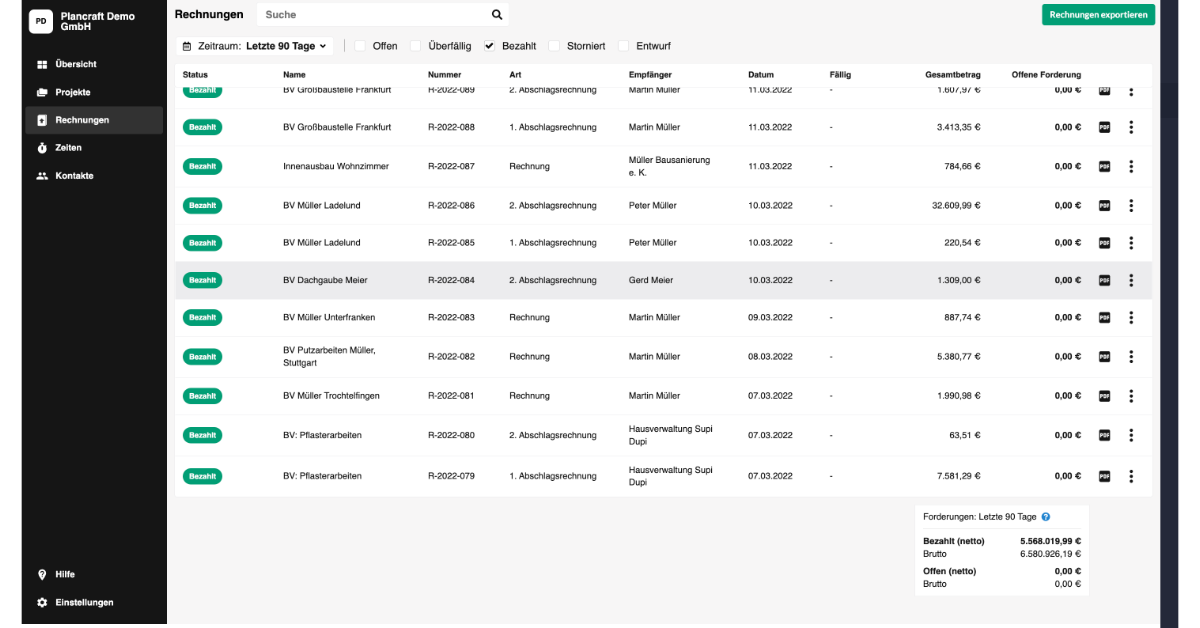Sort the table by Empfänger column
Screen dimensions: 1200x628
pyautogui.click(x=650, y=75)
